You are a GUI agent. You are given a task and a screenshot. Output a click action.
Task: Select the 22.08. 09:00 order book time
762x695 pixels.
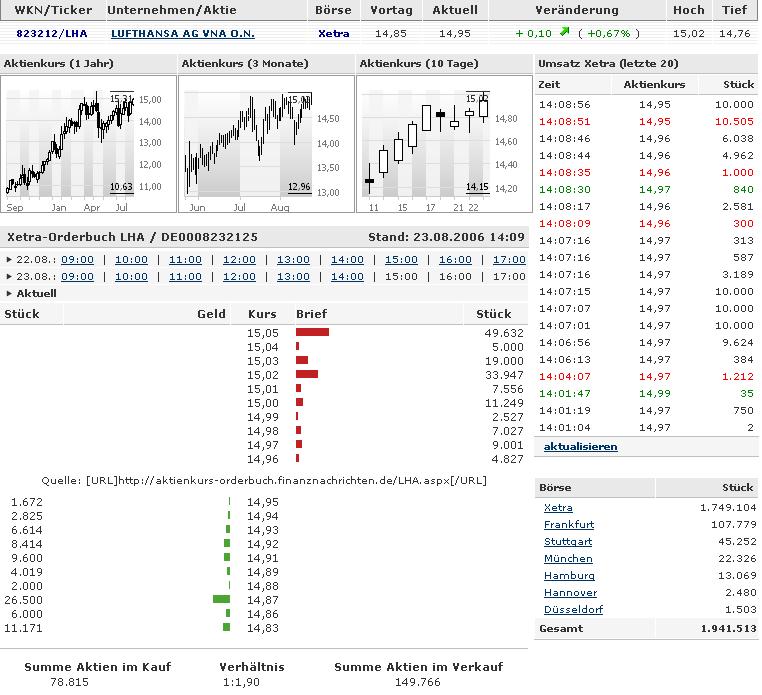[x=77, y=260]
